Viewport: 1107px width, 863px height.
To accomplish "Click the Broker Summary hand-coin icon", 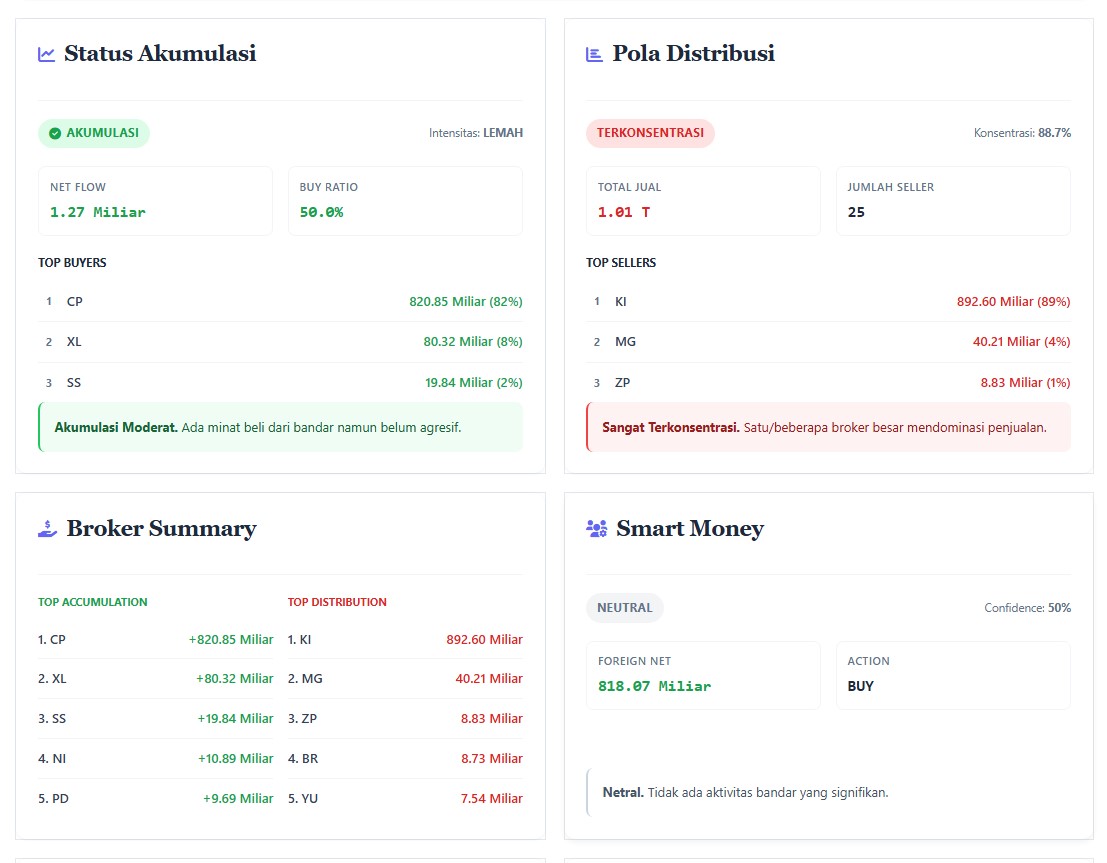I will (x=48, y=529).
